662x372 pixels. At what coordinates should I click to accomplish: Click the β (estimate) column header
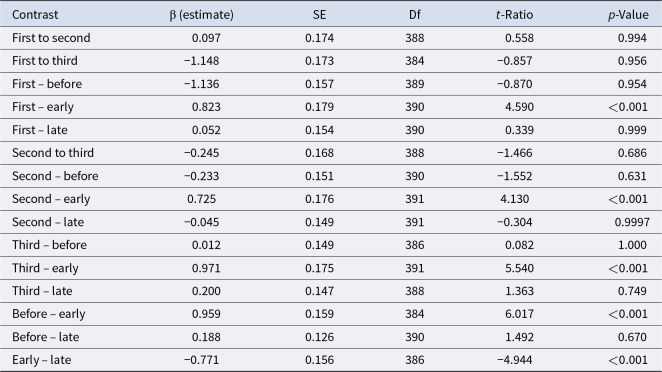201,15
